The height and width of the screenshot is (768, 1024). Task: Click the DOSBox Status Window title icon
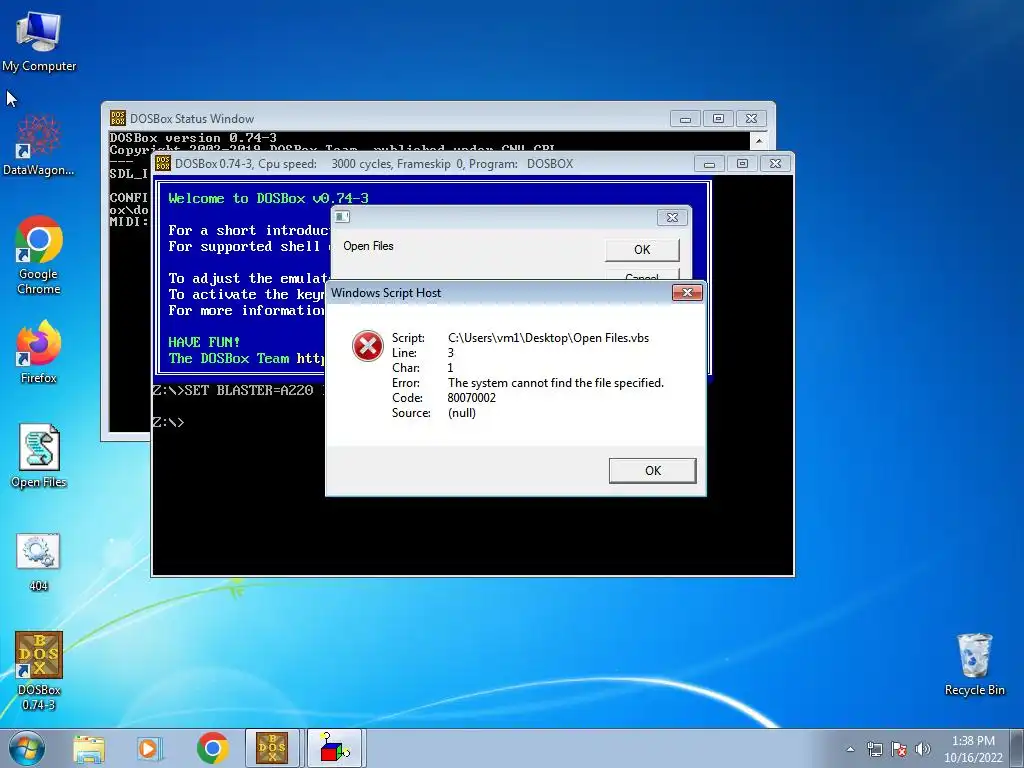tap(118, 118)
